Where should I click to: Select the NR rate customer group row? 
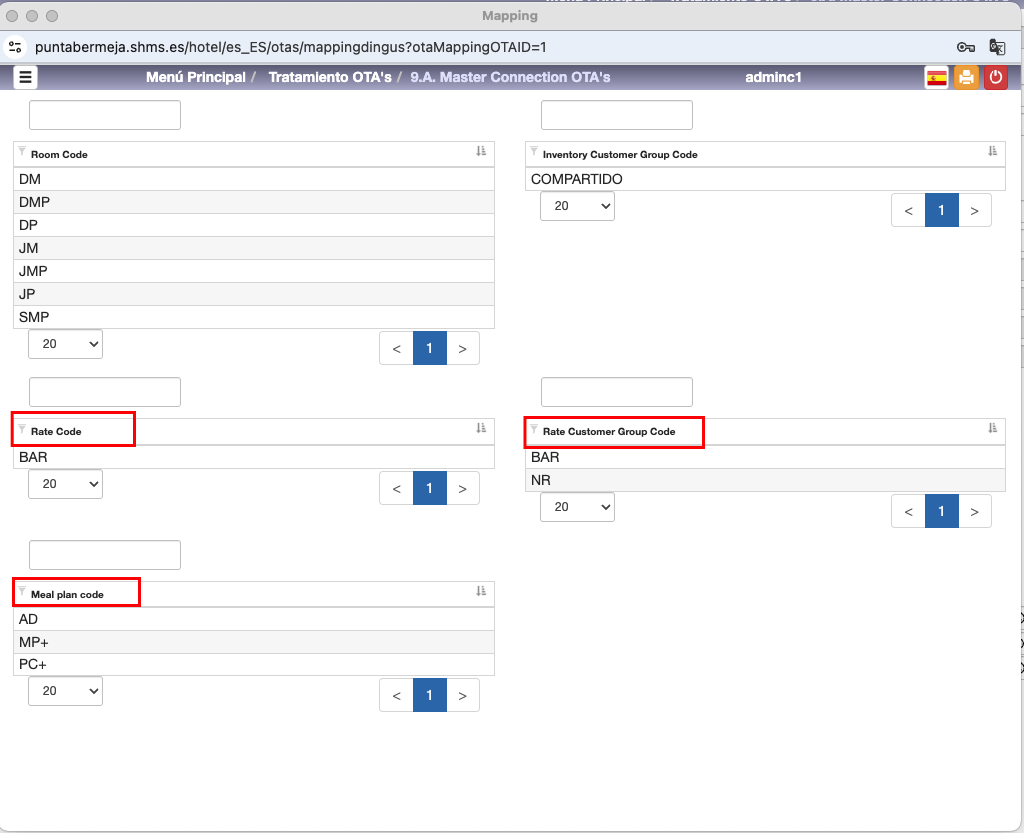[765, 480]
